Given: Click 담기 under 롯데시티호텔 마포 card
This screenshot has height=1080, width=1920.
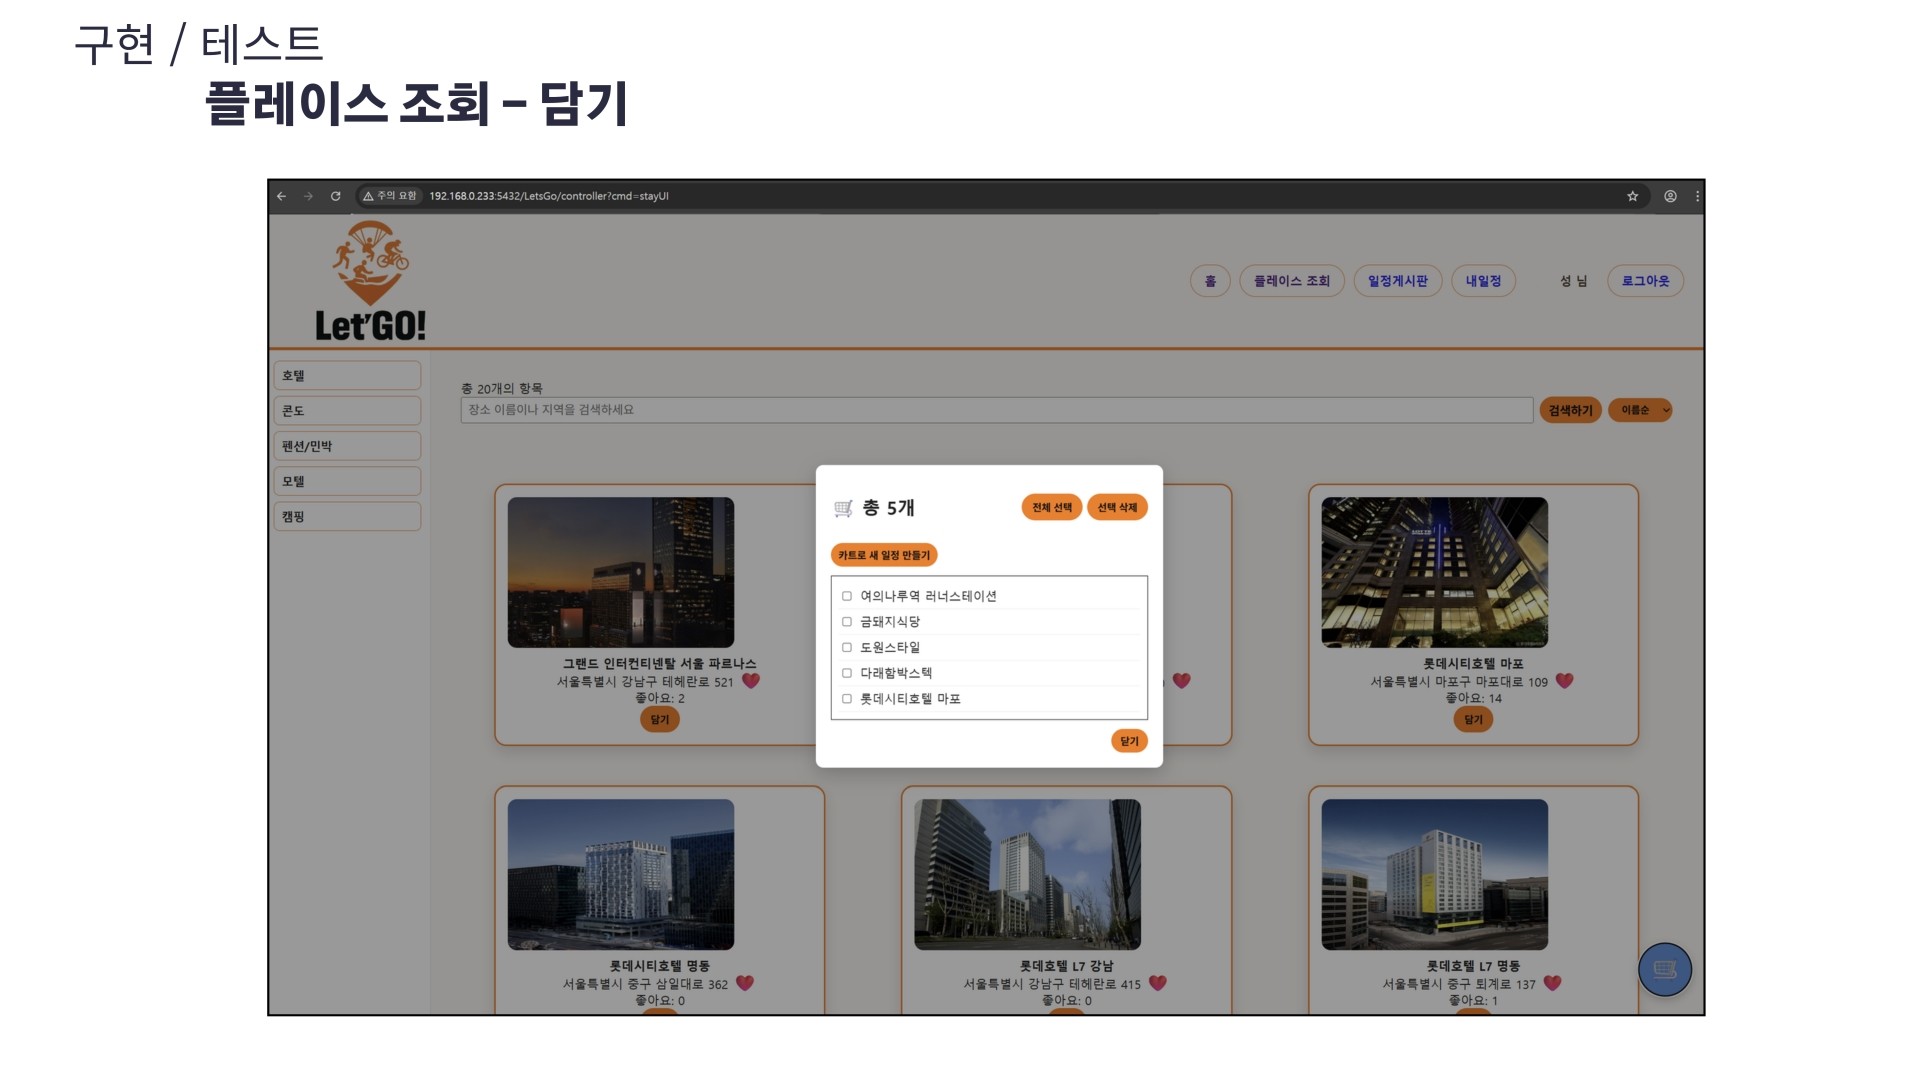Looking at the screenshot, I should pyautogui.click(x=1473, y=720).
